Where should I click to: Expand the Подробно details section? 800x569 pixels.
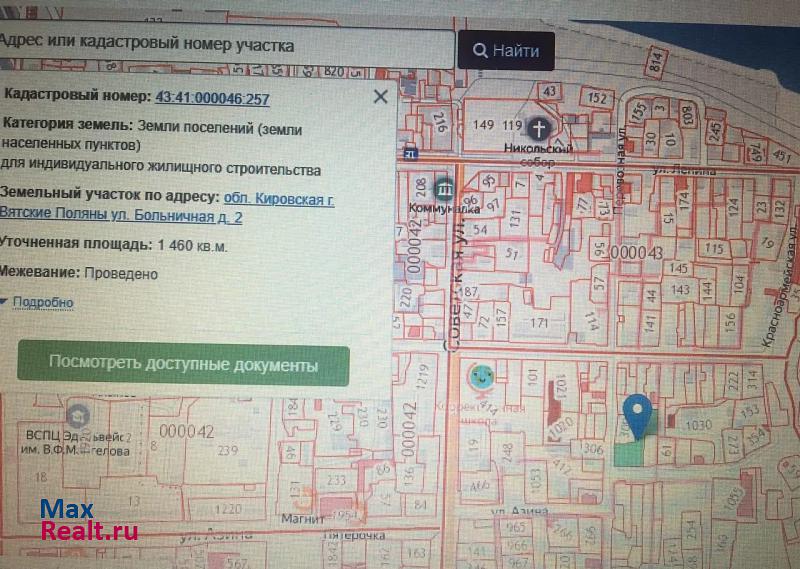[42, 303]
